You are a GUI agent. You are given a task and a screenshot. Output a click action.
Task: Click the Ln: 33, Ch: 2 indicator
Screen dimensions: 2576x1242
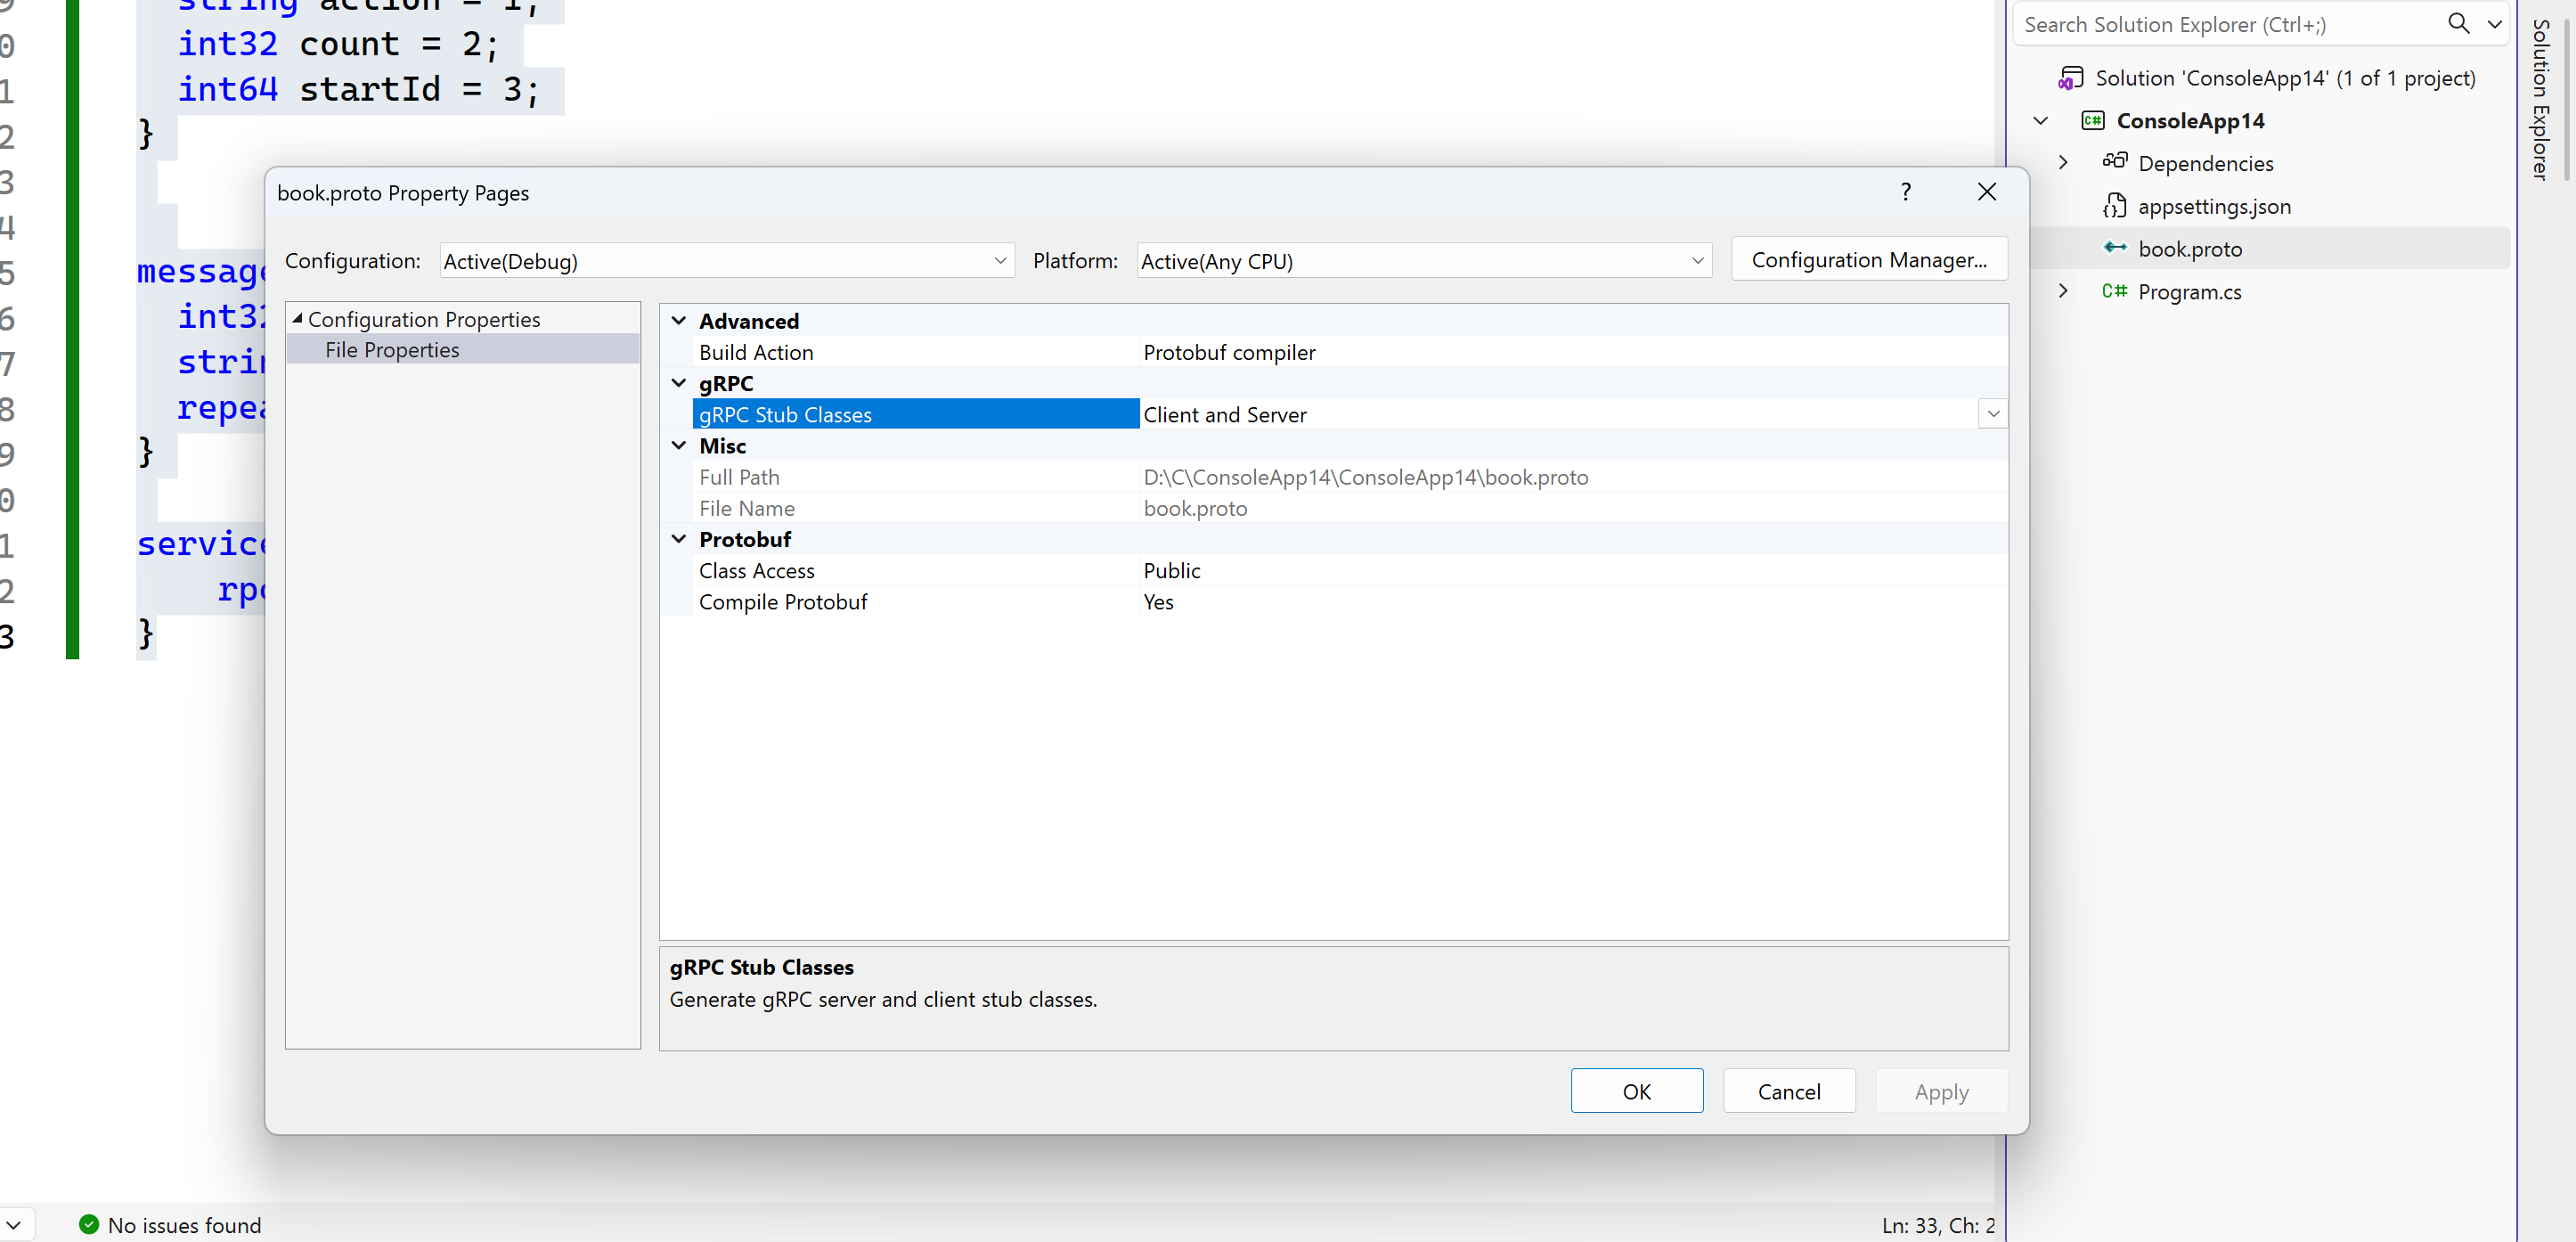coord(1937,1225)
